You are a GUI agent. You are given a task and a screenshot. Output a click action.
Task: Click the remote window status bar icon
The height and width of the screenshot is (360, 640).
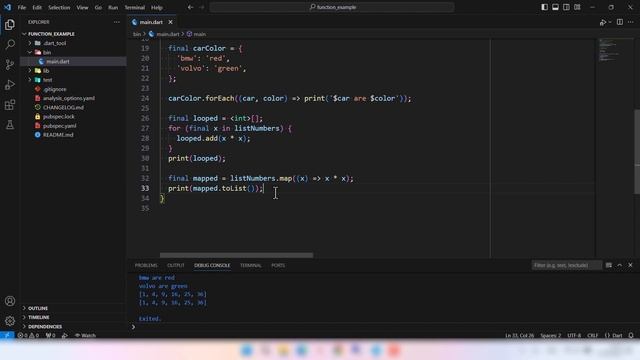[x=7, y=335]
